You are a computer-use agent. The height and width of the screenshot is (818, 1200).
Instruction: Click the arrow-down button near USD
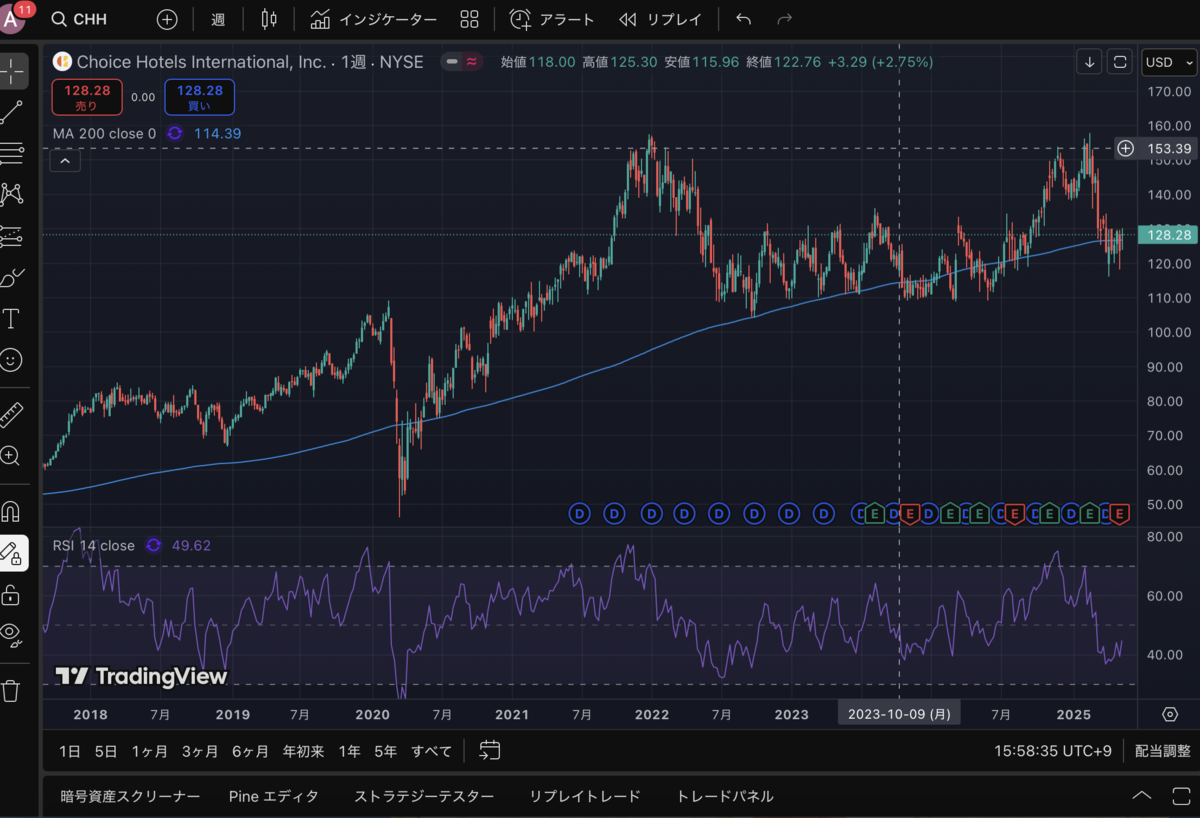pyautogui.click(x=1089, y=62)
